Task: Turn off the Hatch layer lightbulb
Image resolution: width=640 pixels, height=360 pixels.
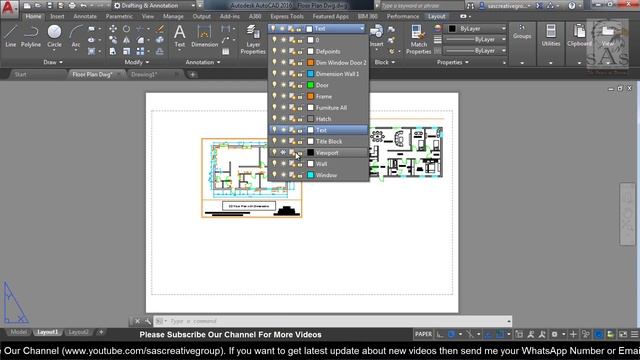Action: click(274, 118)
